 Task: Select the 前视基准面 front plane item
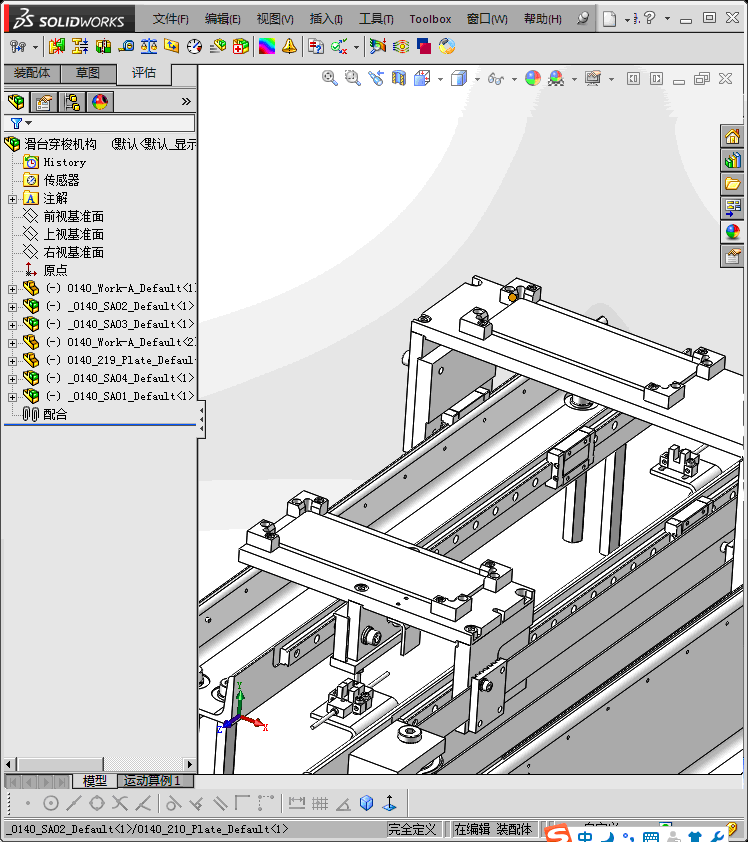73,216
